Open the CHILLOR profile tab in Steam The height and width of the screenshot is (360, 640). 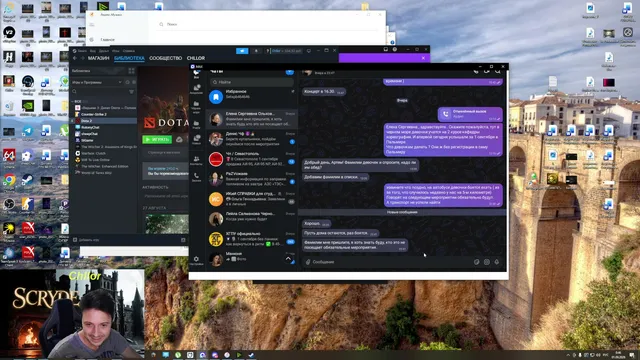click(x=196, y=58)
